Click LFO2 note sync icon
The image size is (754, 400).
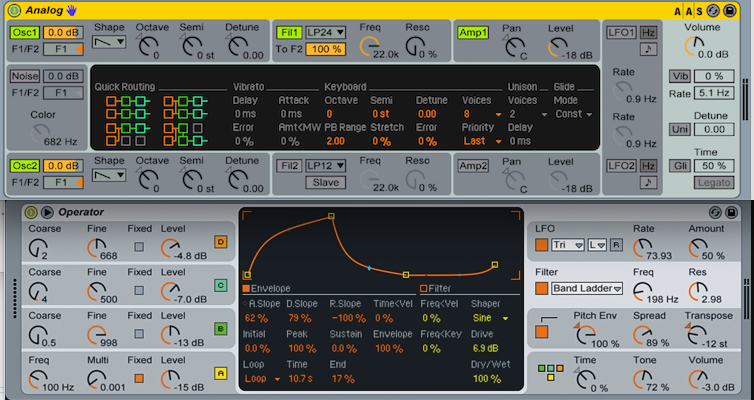coord(648,182)
